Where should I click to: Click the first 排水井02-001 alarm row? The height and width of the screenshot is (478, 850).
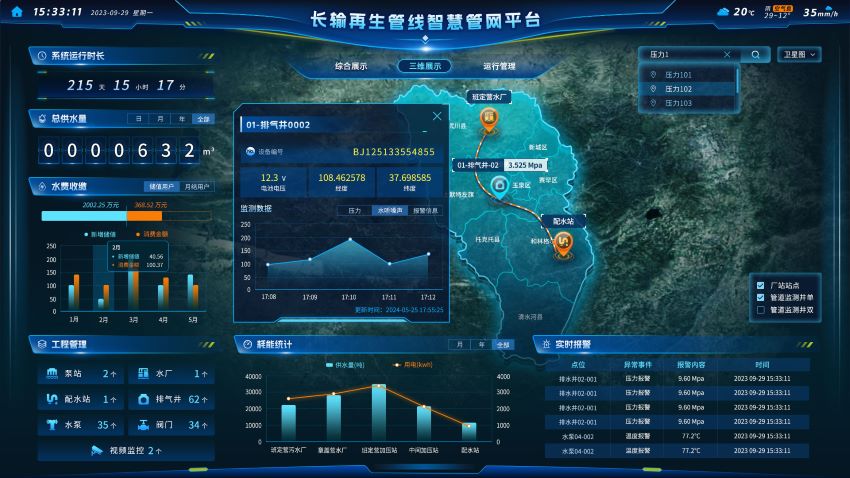[677, 379]
